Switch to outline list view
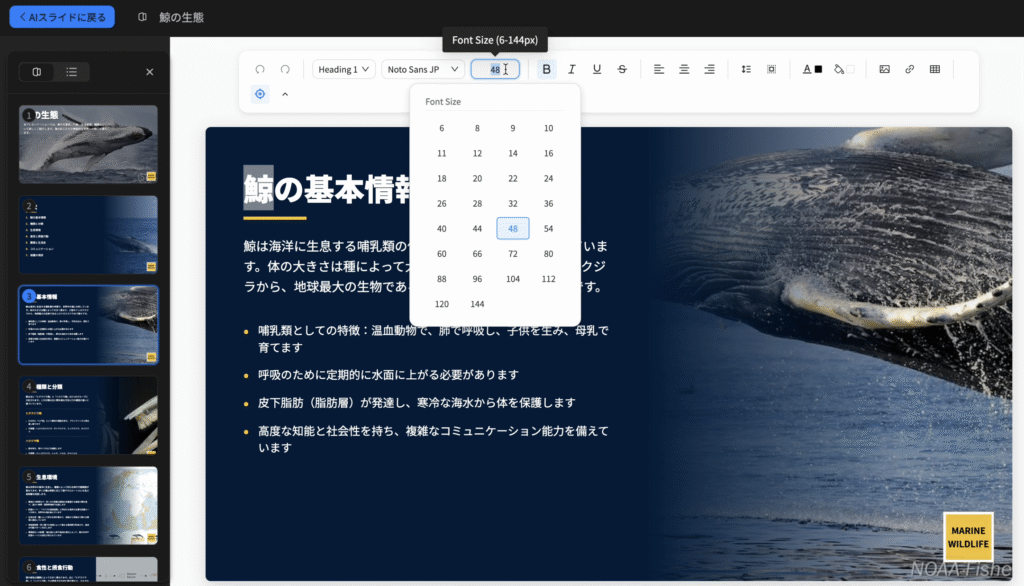1024x586 pixels. click(x=71, y=72)
